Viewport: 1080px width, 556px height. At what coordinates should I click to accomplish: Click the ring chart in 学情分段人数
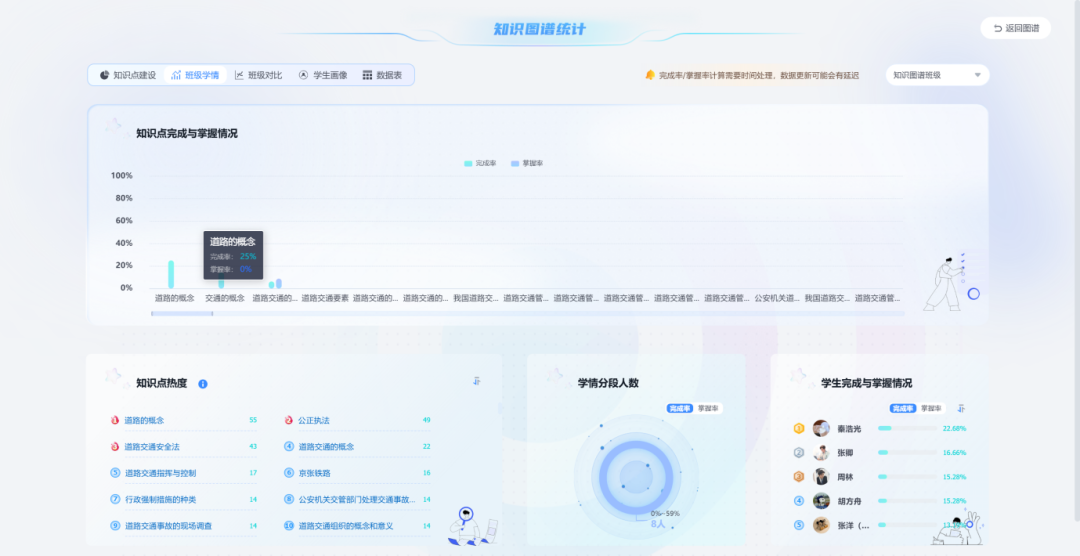click(636, 476)
